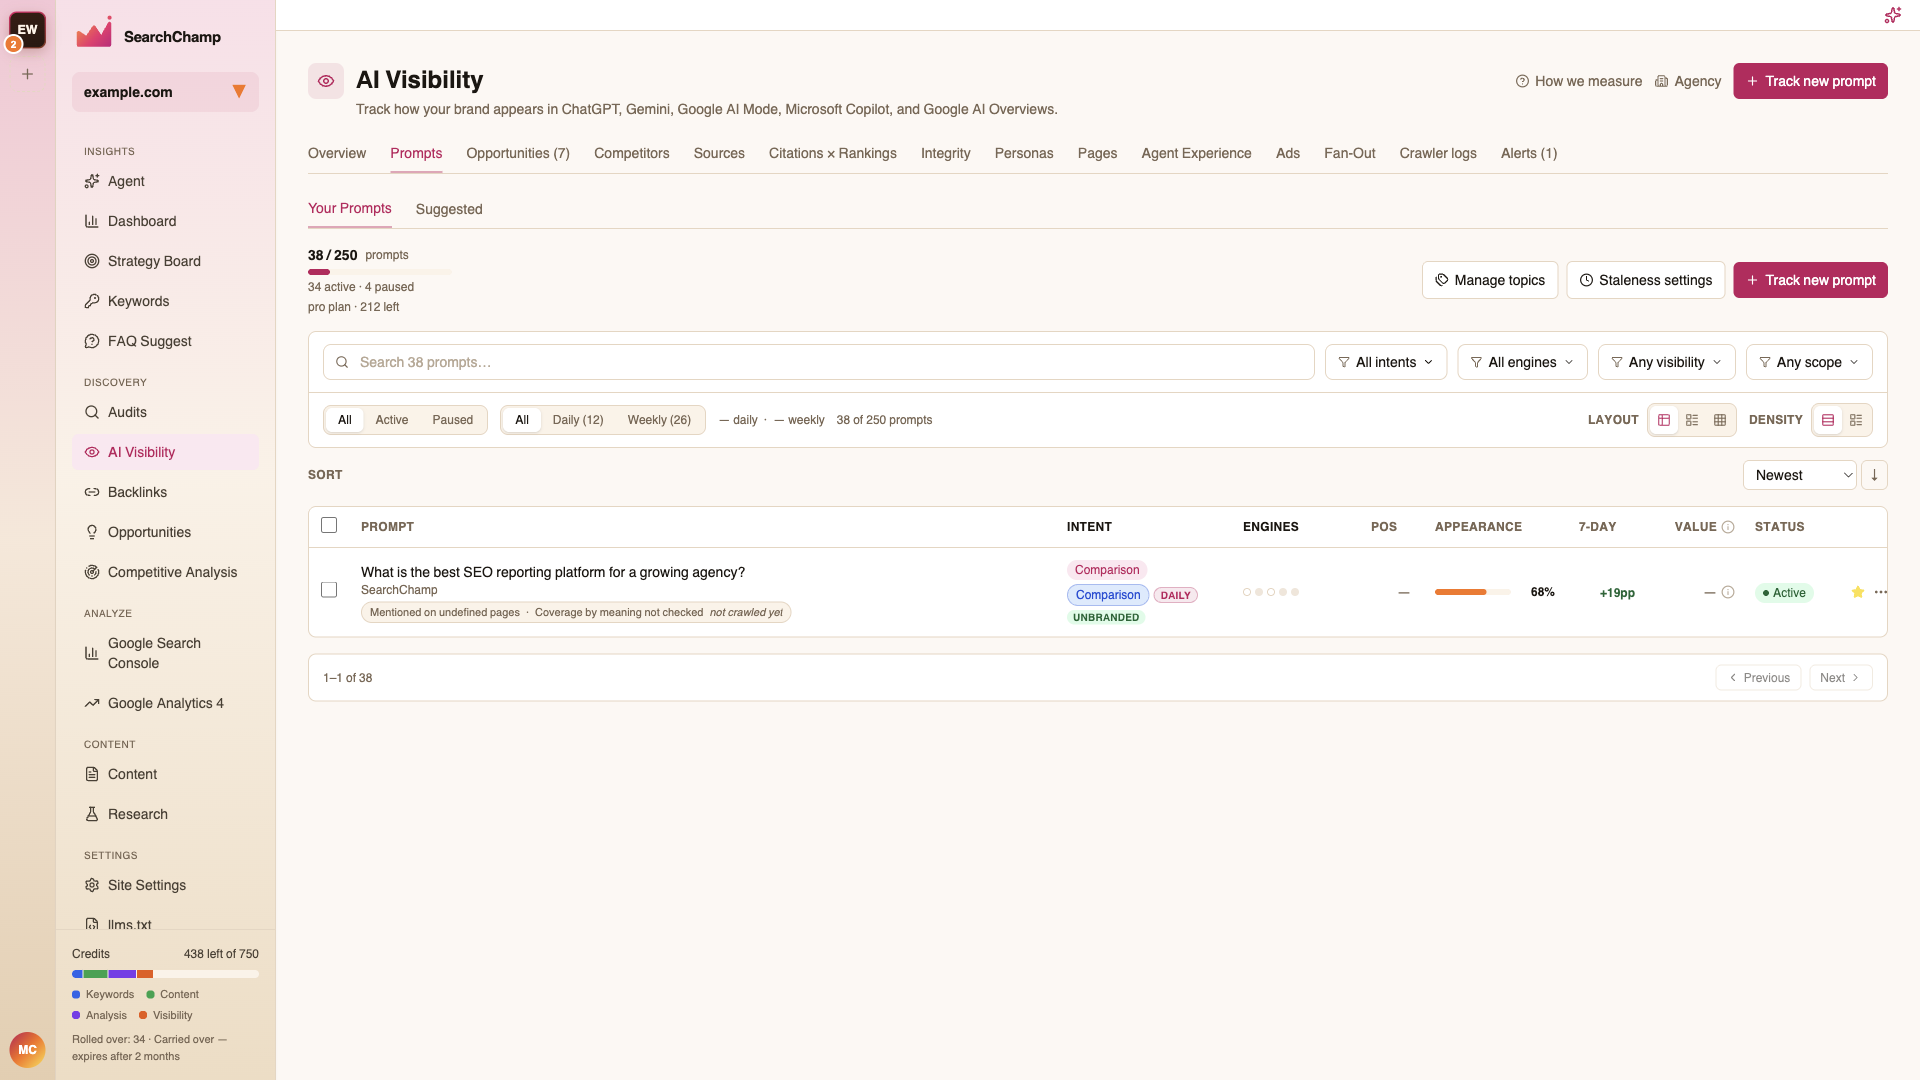This screenshot has height=1080, width=1920.
Task: Switch to the Overview tab
Action: click(337, 153)
